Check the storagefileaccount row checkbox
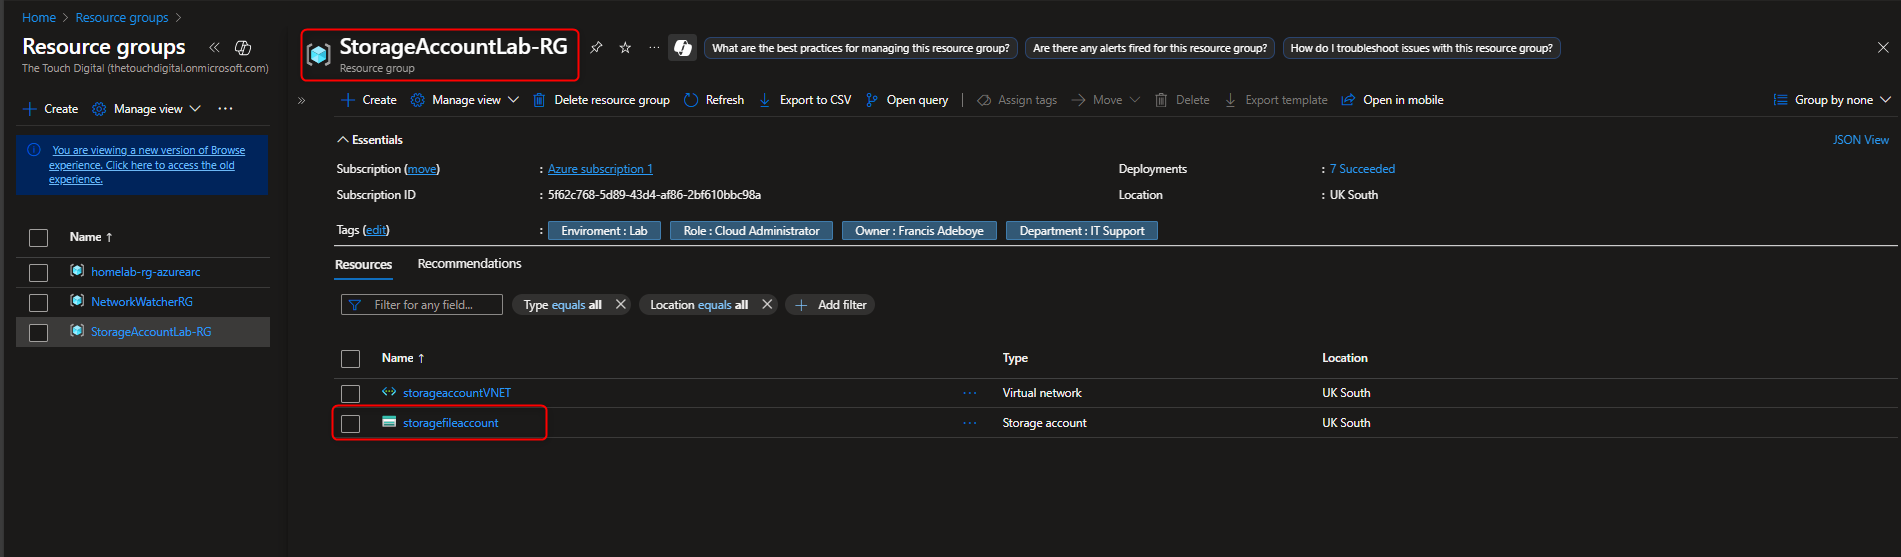 [x=350, y=424]
